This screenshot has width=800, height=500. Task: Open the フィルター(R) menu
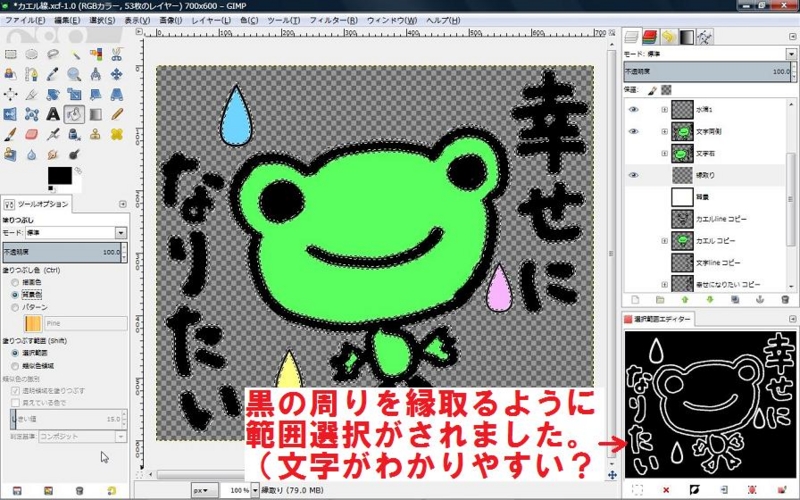334,20
